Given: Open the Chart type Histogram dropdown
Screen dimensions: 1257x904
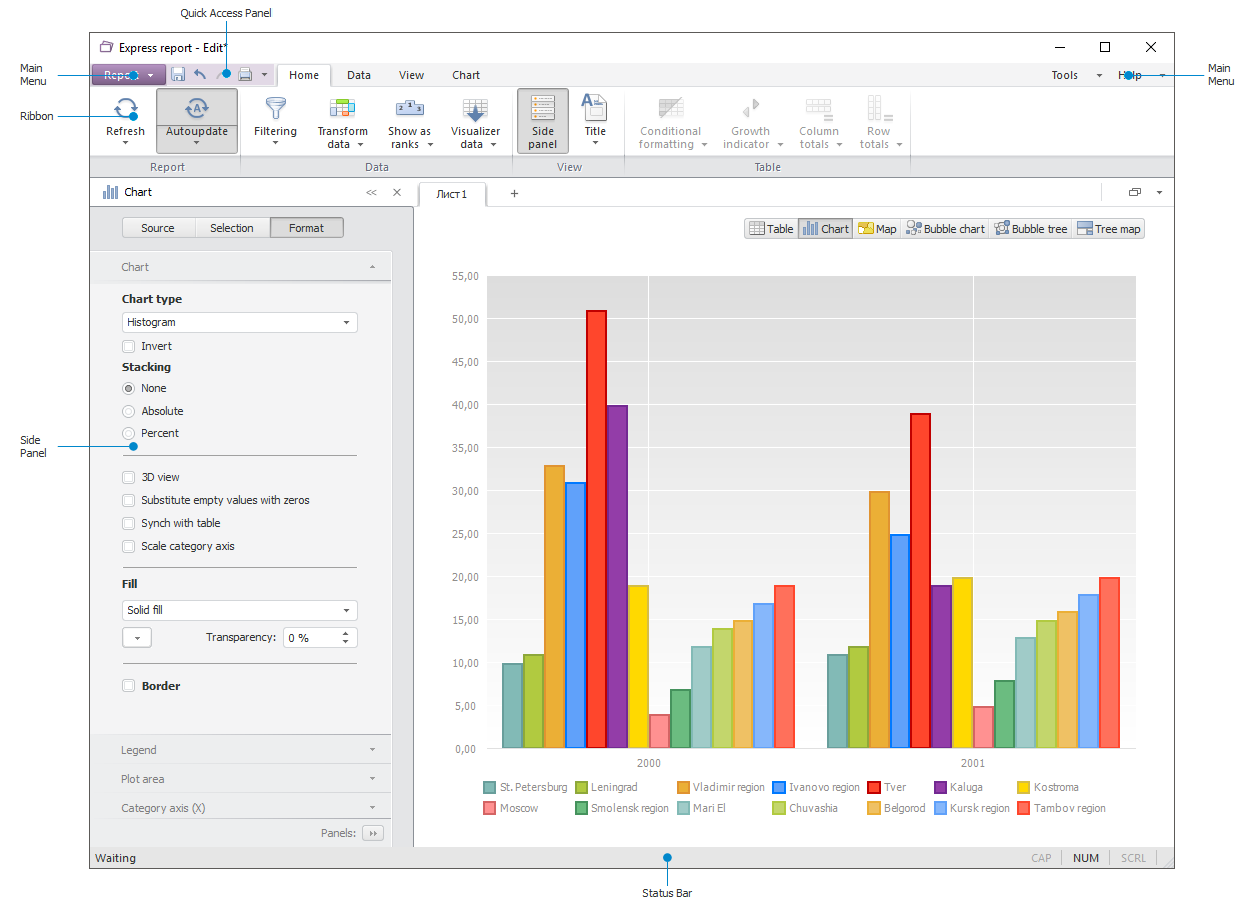Looking at the screenshot, I should coord(239,323).
